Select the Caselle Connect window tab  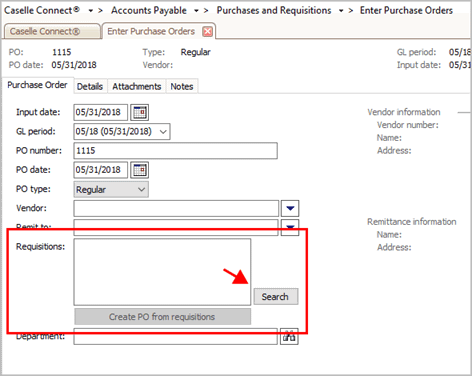tap(52, 31)
